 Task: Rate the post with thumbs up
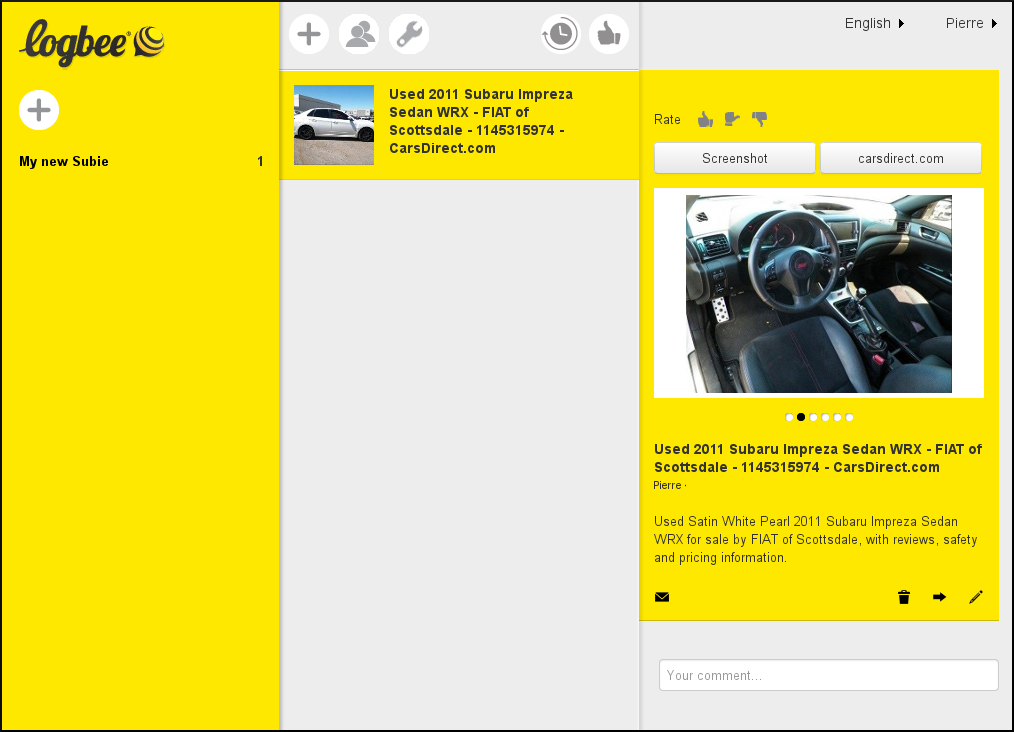(x=705, y=118)
